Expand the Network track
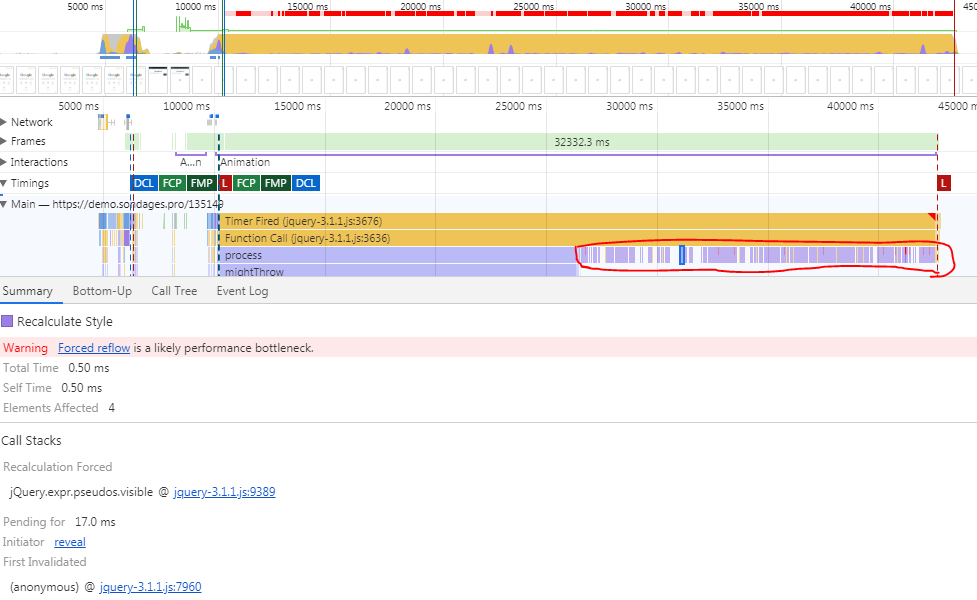Image resolution: width=977 pixels, height=600 pixels. (4, 122)
